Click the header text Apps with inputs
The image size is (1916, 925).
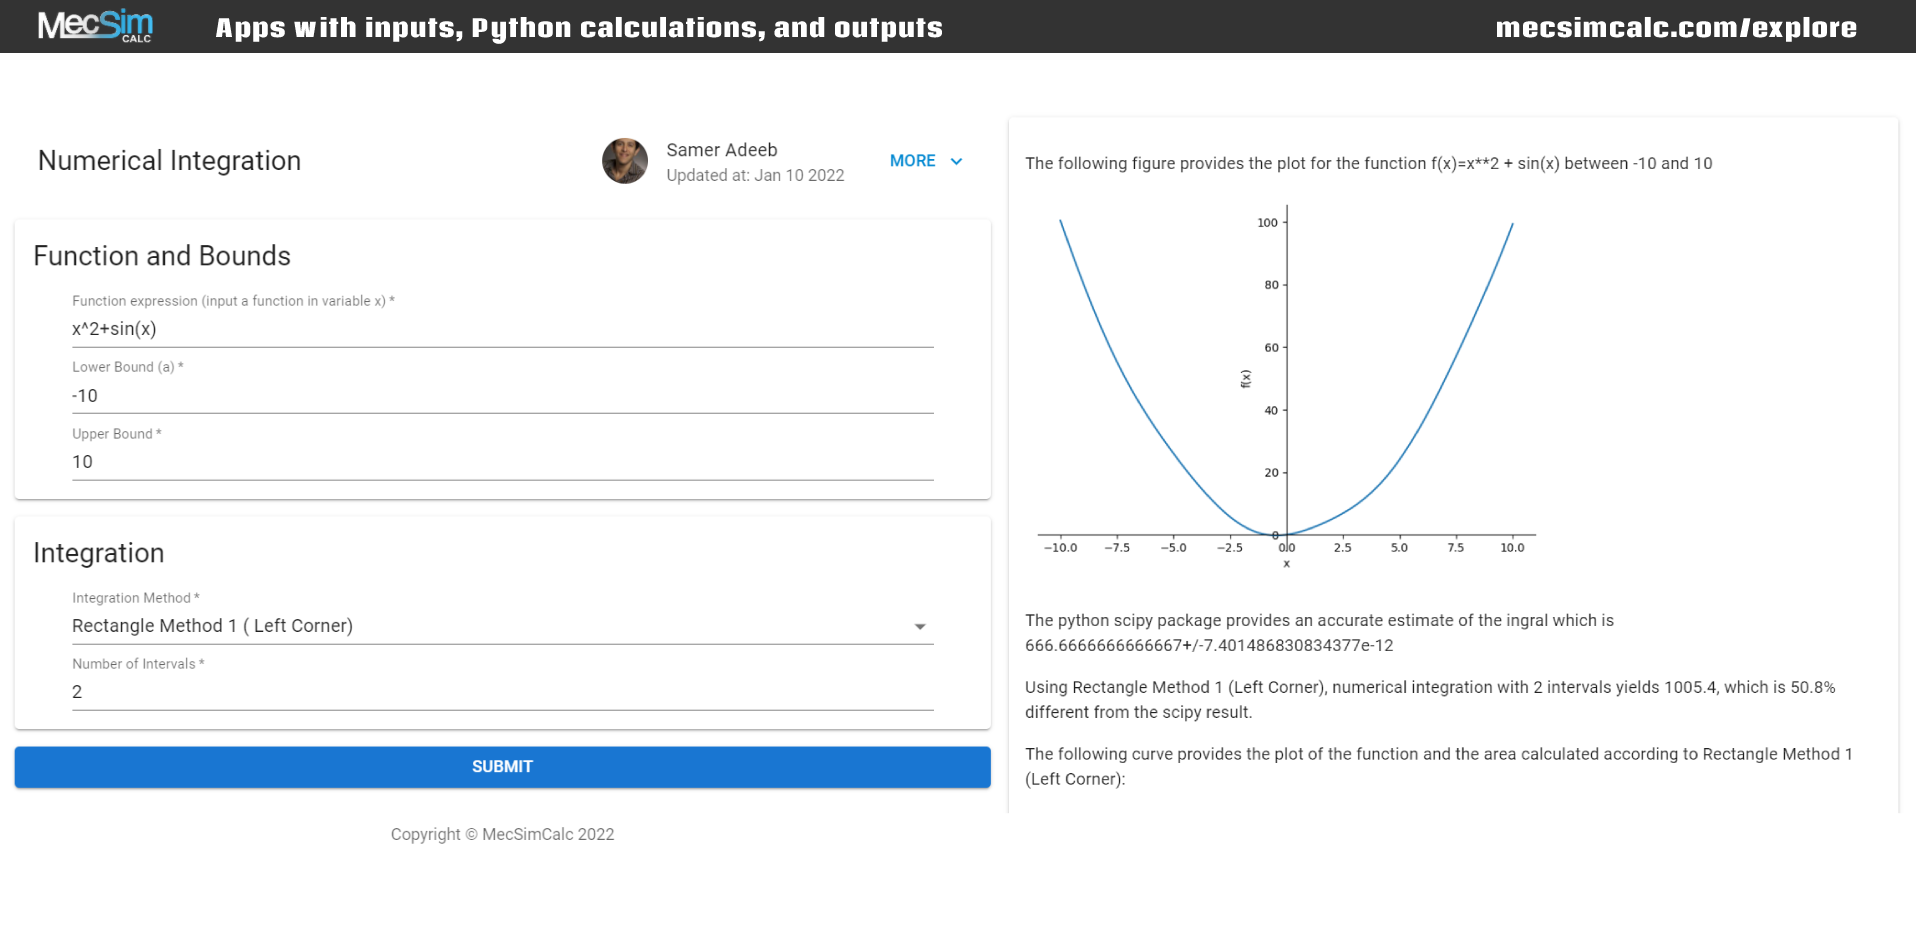tap(578, 27)
